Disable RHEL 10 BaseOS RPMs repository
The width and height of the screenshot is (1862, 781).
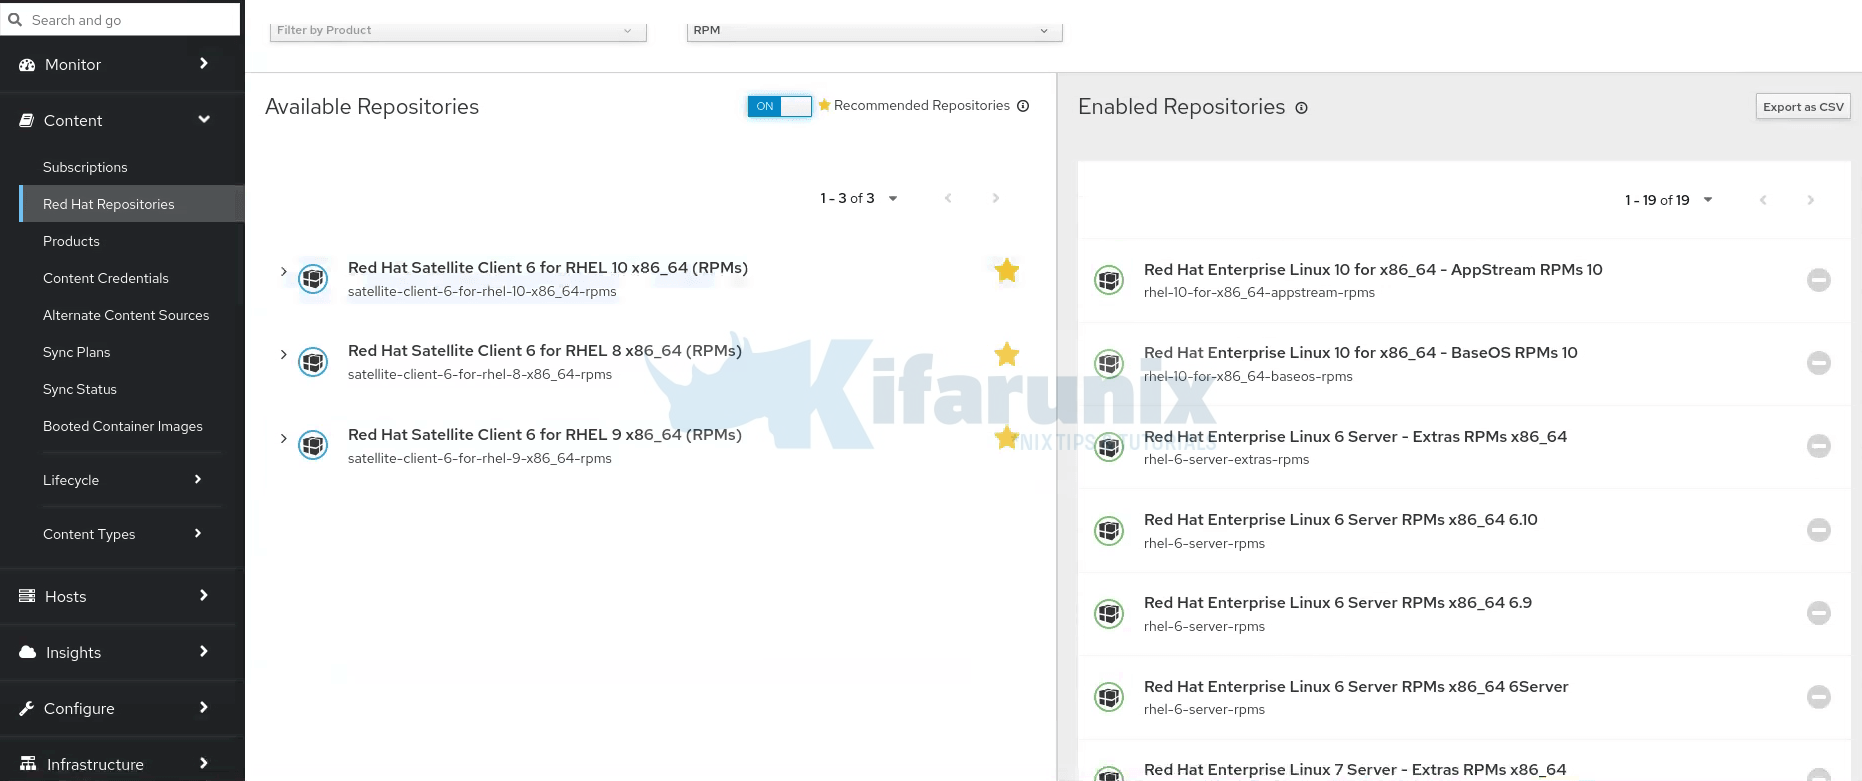coord(1819,363)
